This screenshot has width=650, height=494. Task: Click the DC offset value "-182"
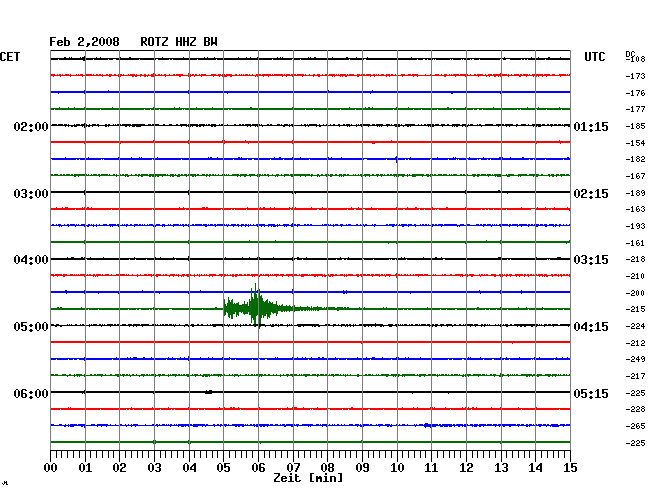coord(635,159)
